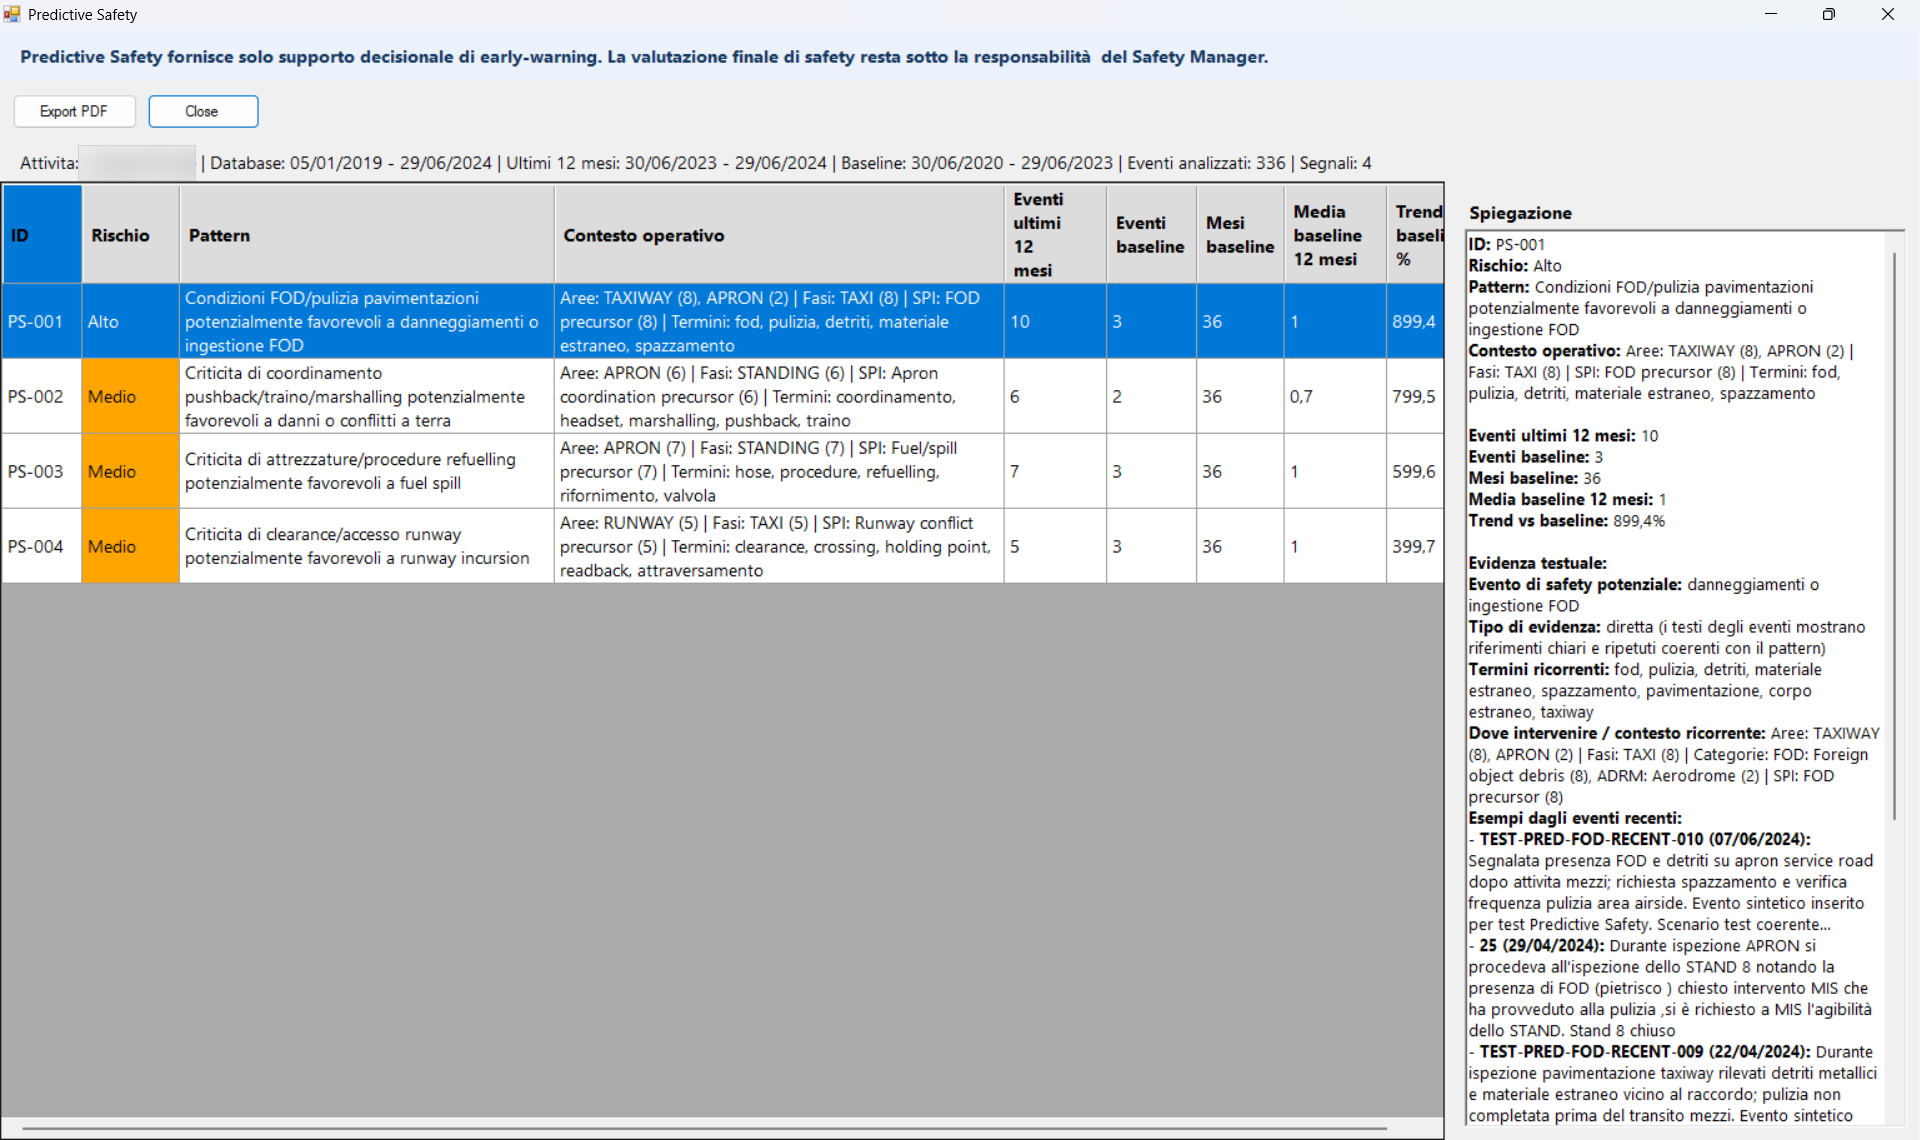Sort by the Mesi baseline column header
Screen dimensions: 1920x1140
click(1240, 235)
